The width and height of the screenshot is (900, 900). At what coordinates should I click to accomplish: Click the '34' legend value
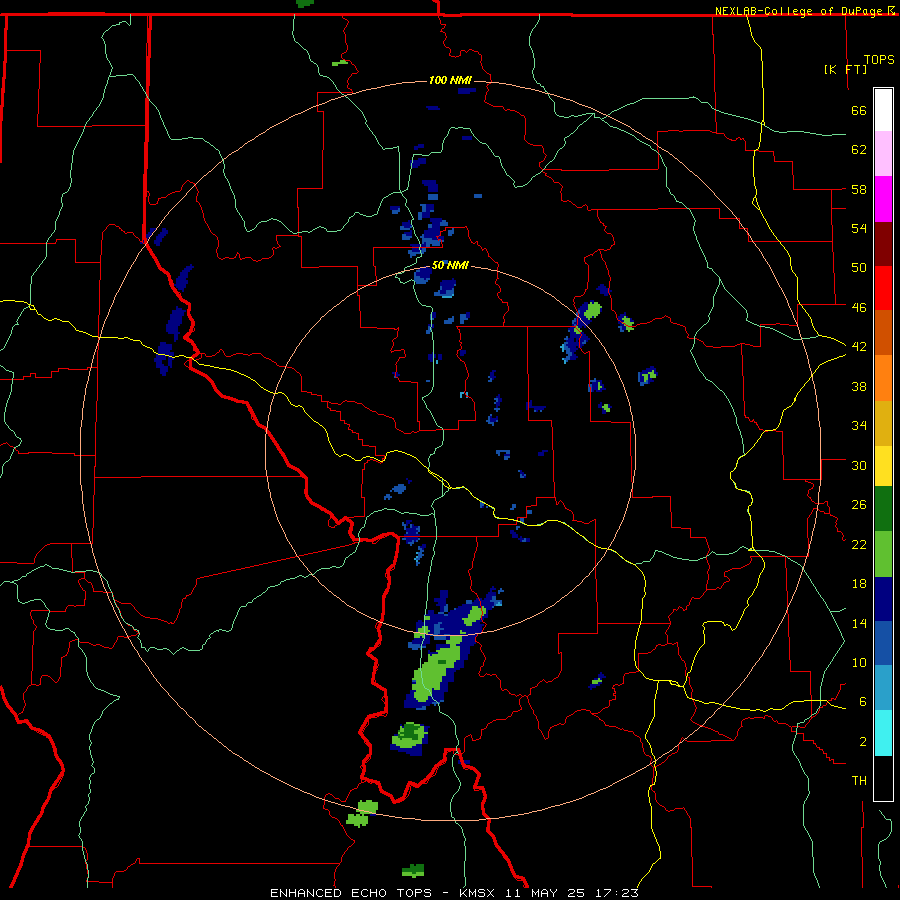pyautogui.click(x=859, y=425)
